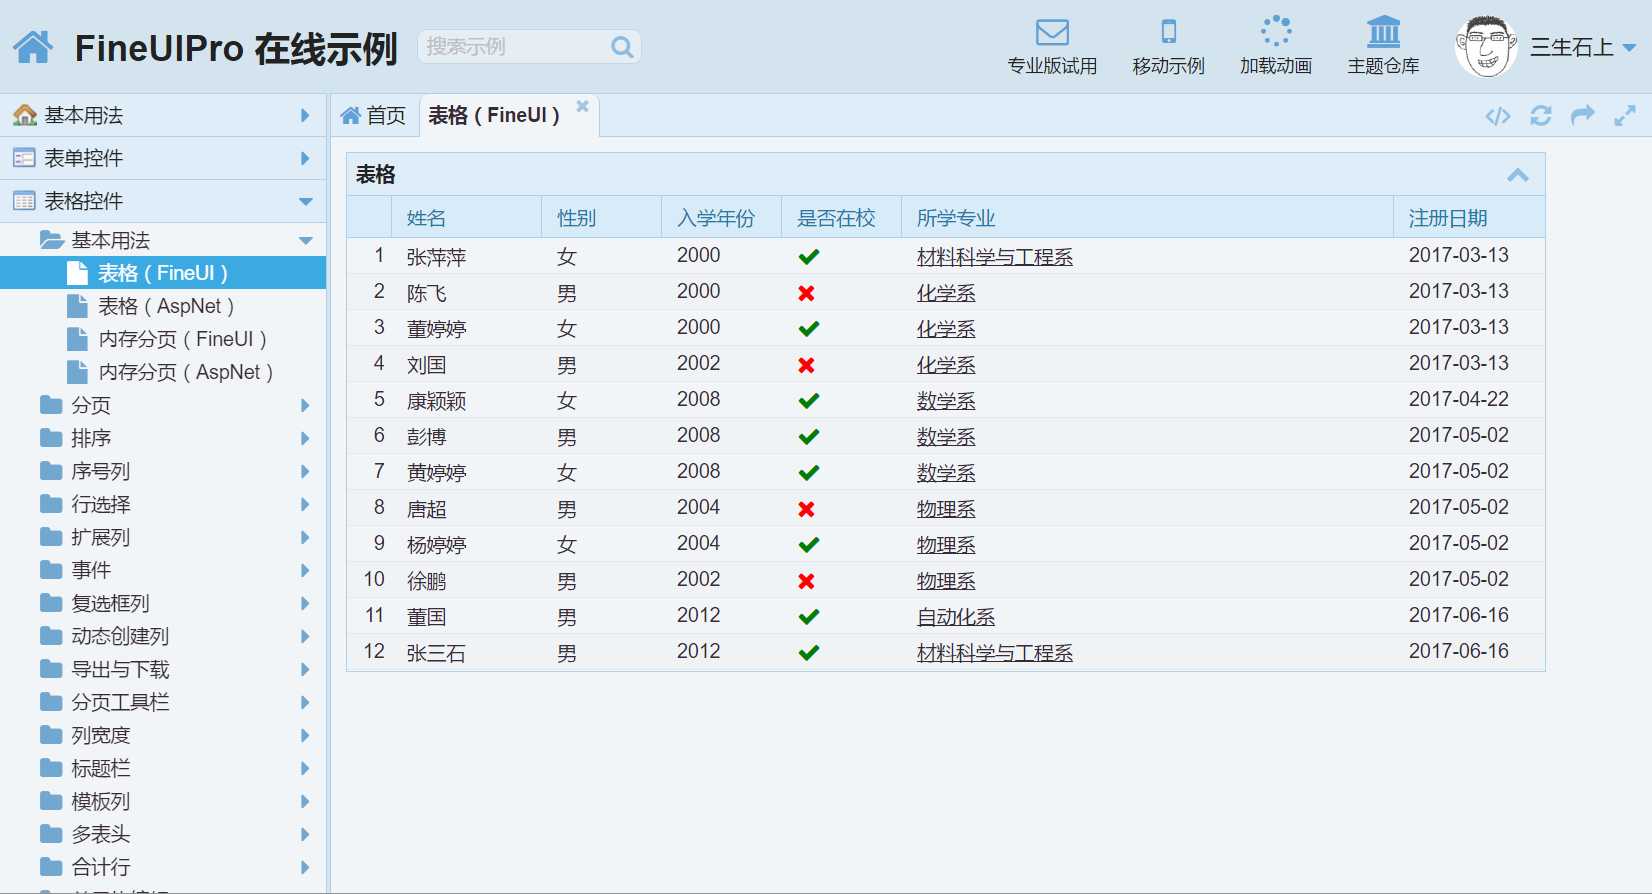Expand the 排序 folder arrow
The height and width of the screenshot is (894, 1652).
(x=305, y=438)
